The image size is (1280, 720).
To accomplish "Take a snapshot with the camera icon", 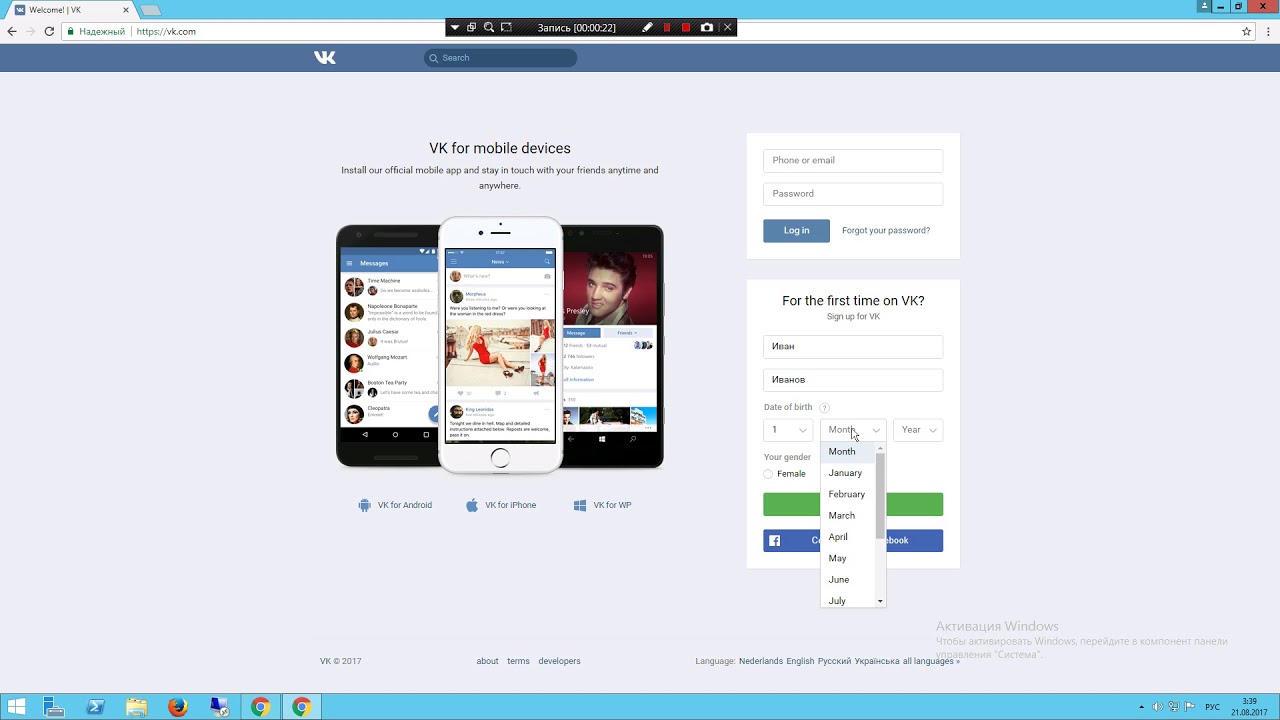I will tap(707, 27).
